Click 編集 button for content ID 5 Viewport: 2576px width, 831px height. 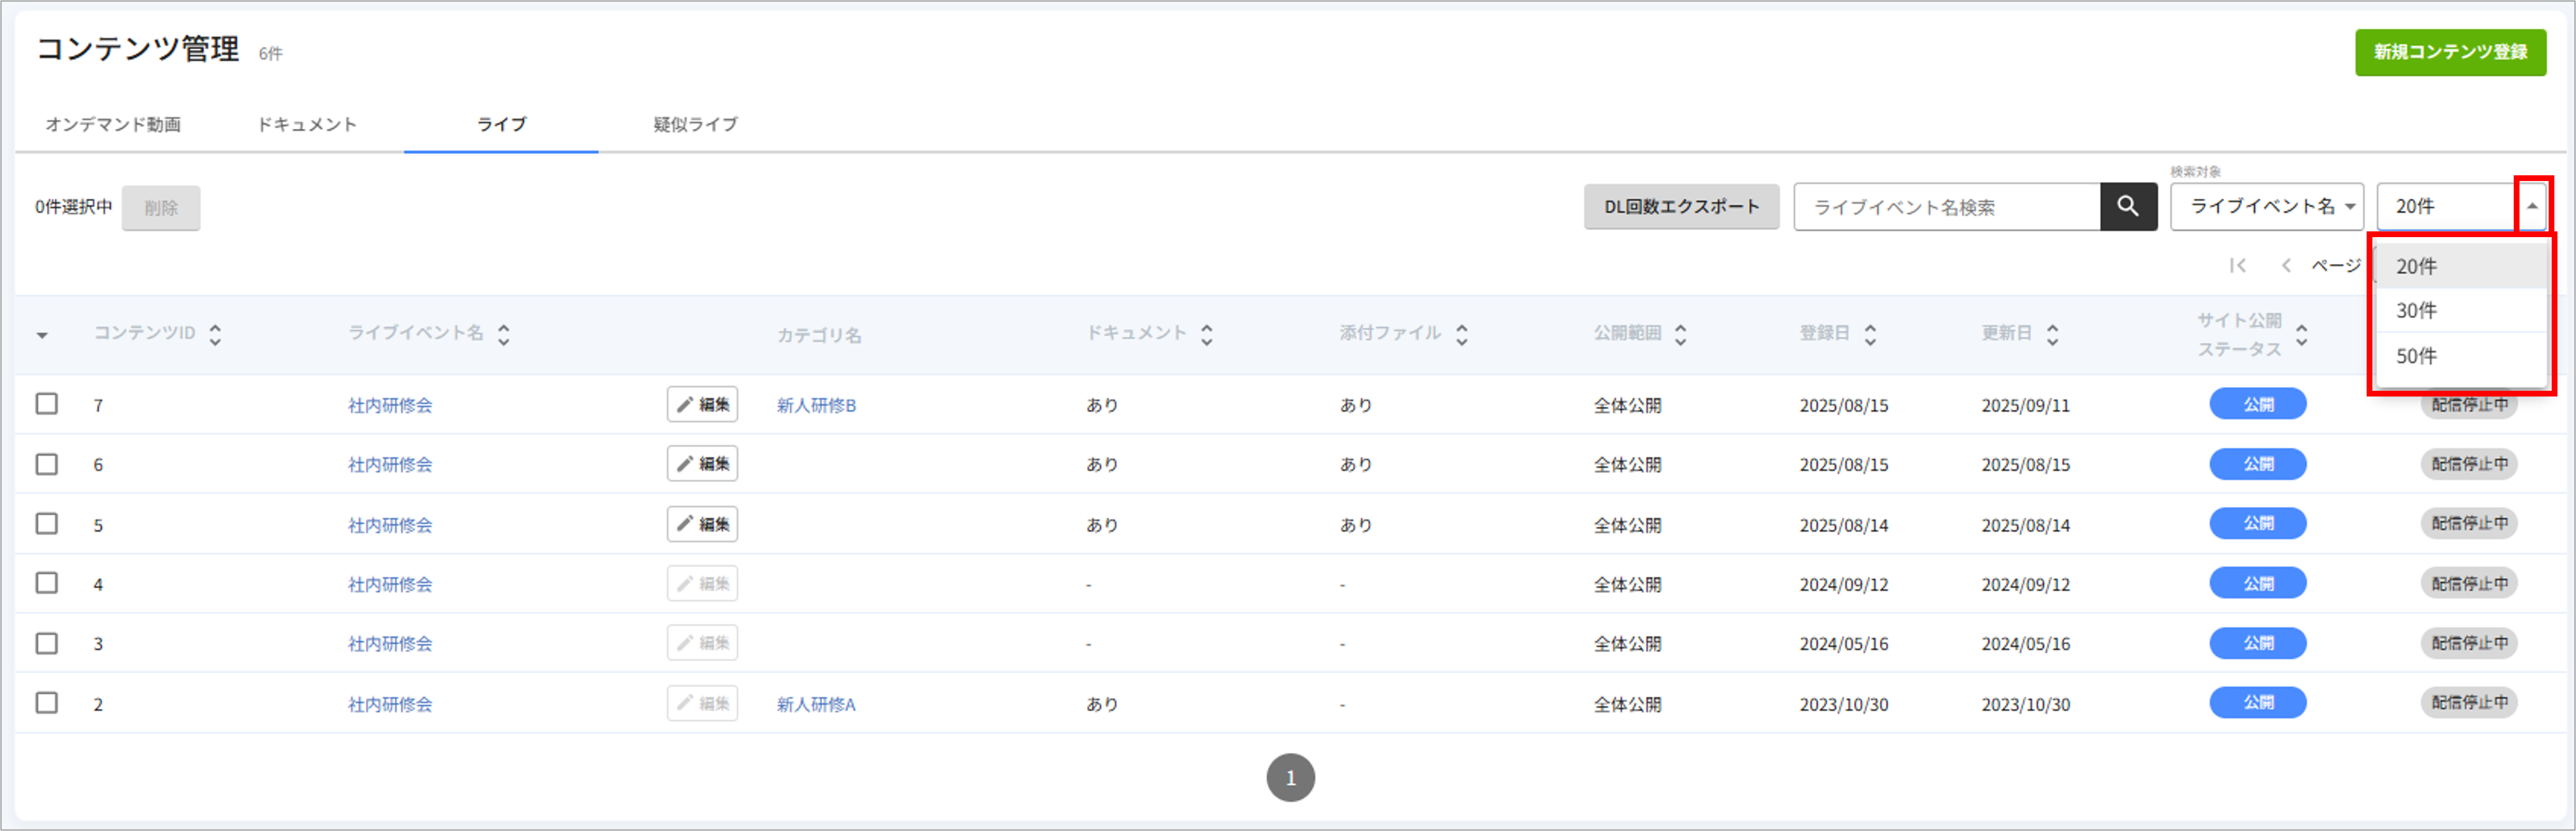(x=703, y=524)
